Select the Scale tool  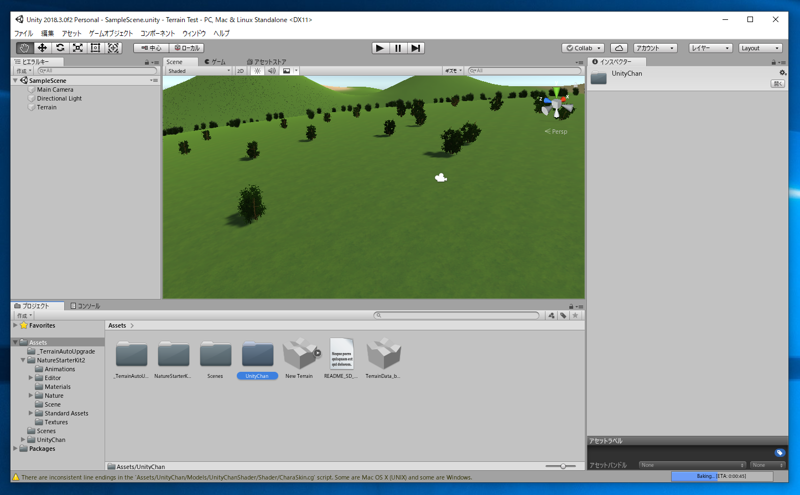coord(78,48)
